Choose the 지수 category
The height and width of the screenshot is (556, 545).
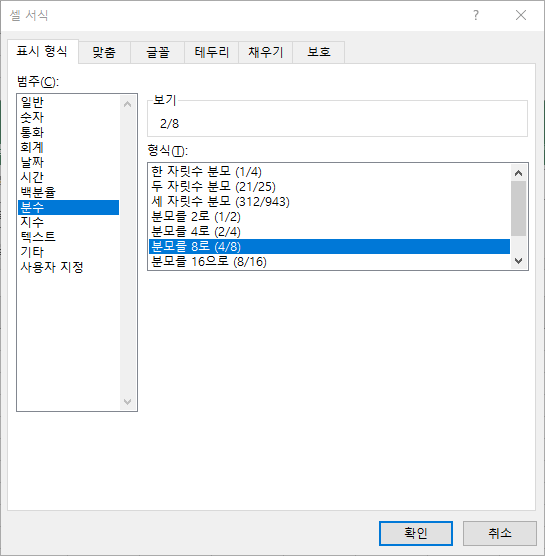tap(68, 222)
